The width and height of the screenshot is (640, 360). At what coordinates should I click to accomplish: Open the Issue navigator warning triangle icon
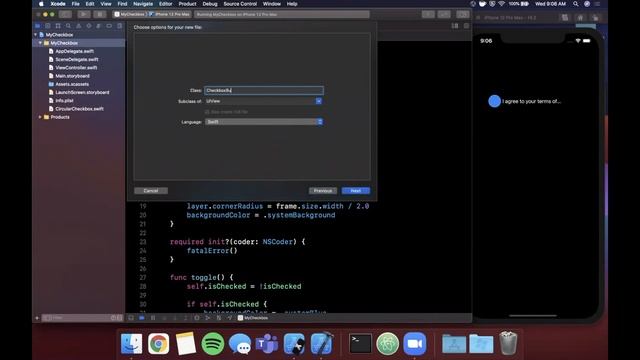(78, 26)
